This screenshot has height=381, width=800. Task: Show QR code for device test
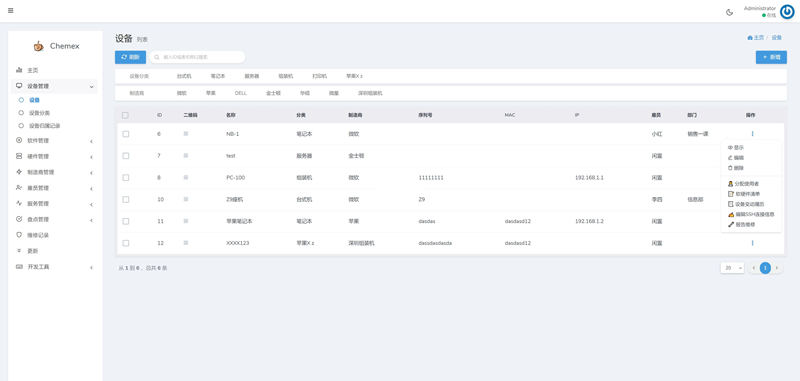pos(186,156)
